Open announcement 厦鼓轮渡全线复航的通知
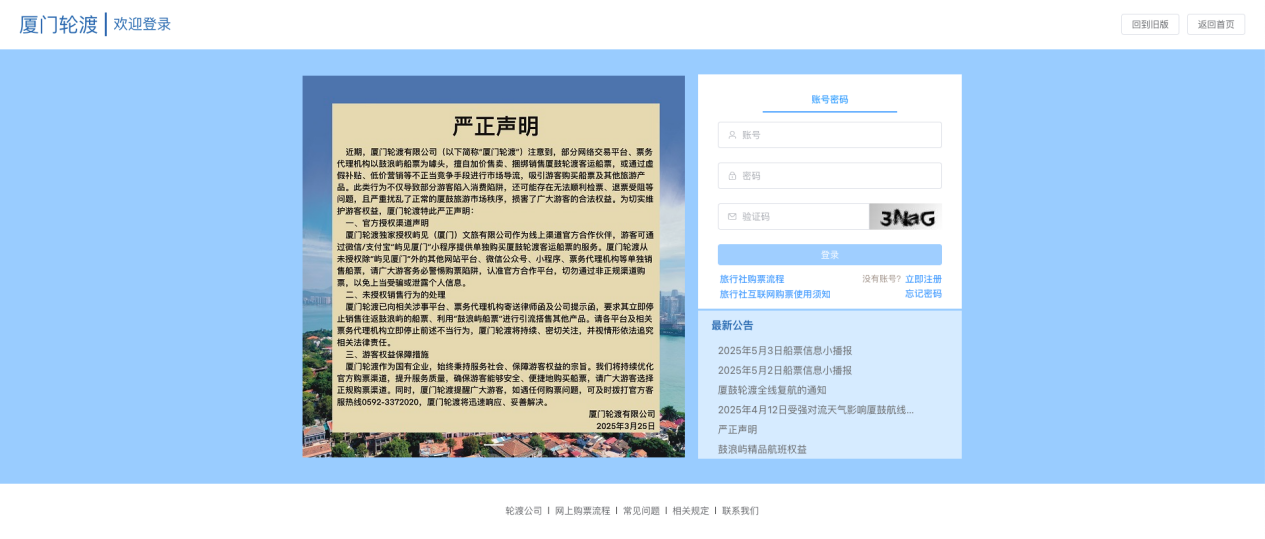 pos(772,390)
